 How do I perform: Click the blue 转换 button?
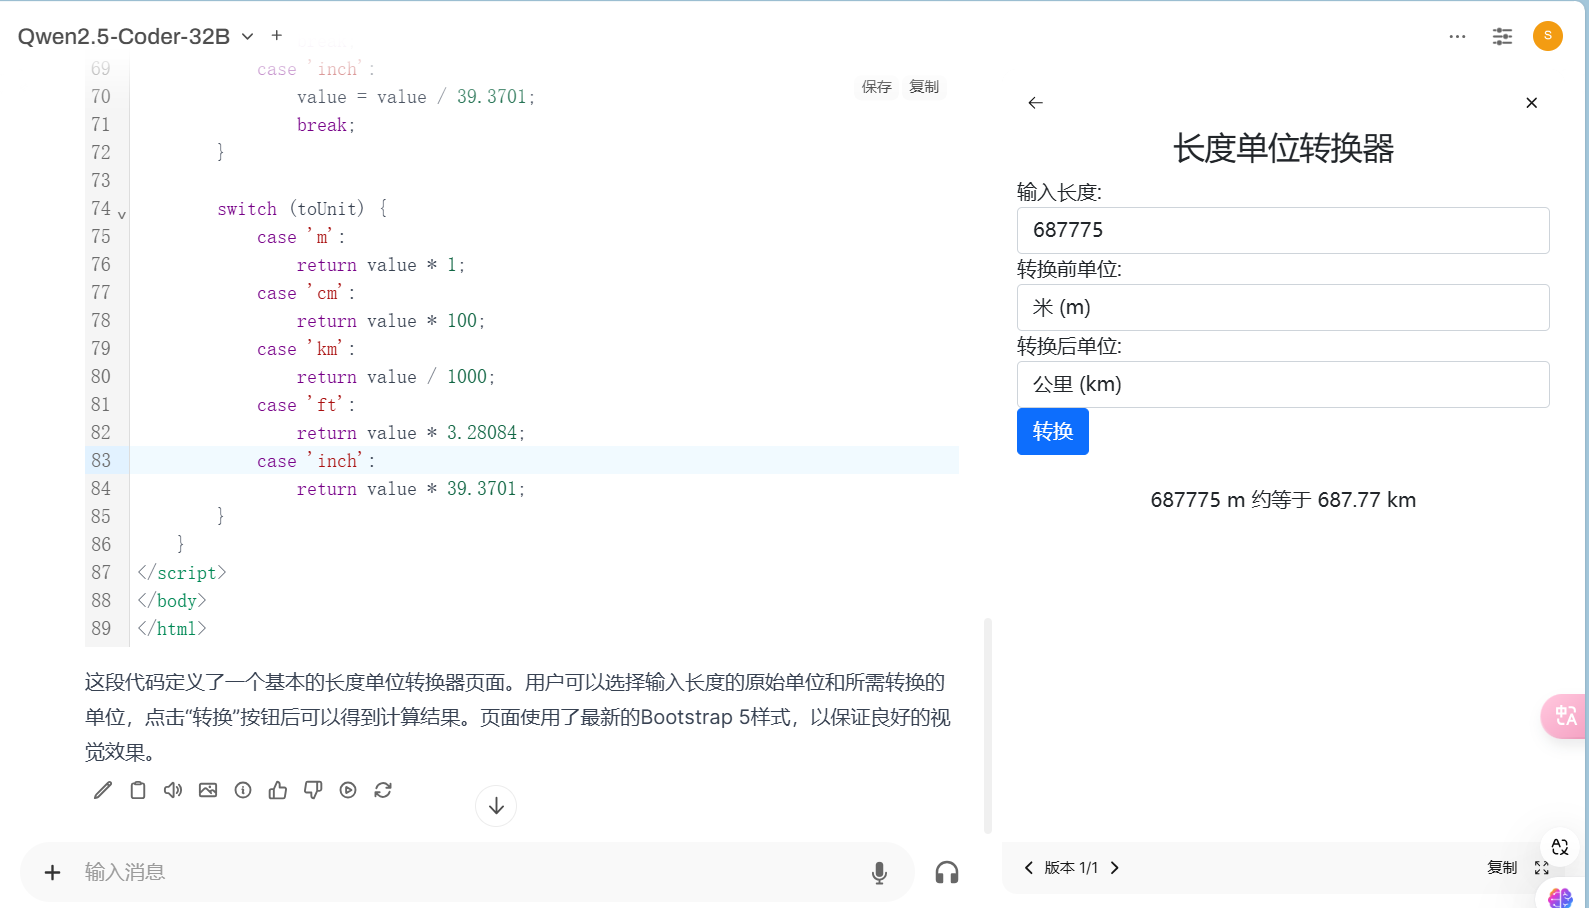click(x=1053, y=432)
